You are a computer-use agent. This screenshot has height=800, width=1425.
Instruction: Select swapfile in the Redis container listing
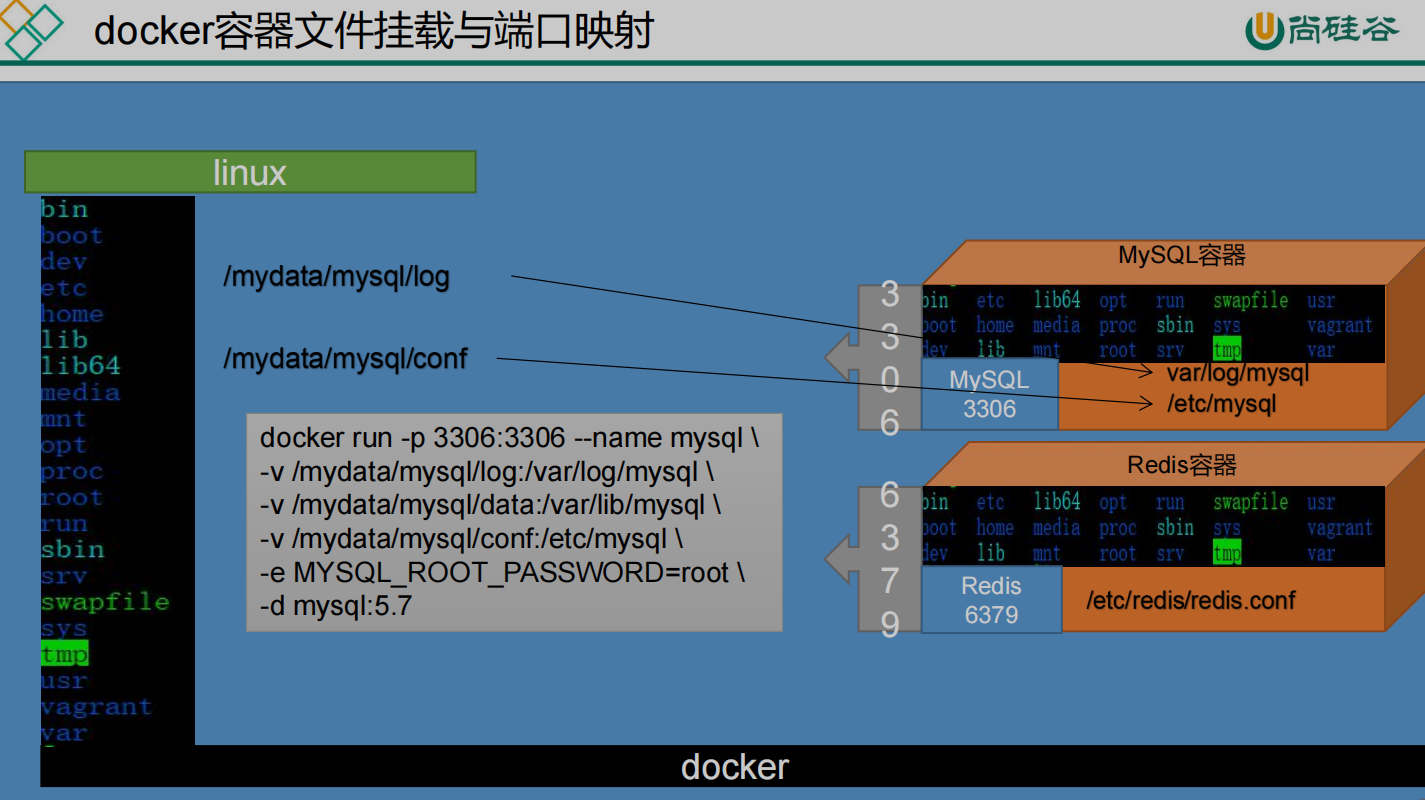point(1250,503)
